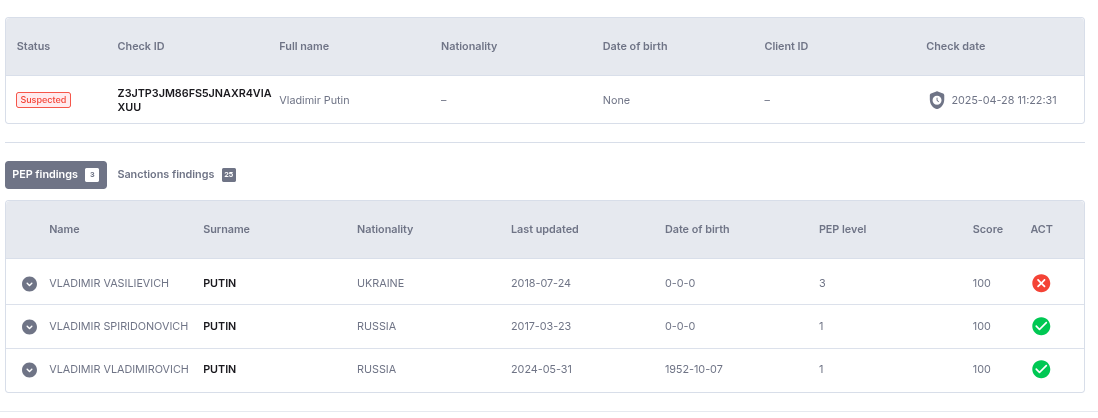1098x418 pixels.
Task: Click the Suspected status badge
Action: tap(43, 100)
